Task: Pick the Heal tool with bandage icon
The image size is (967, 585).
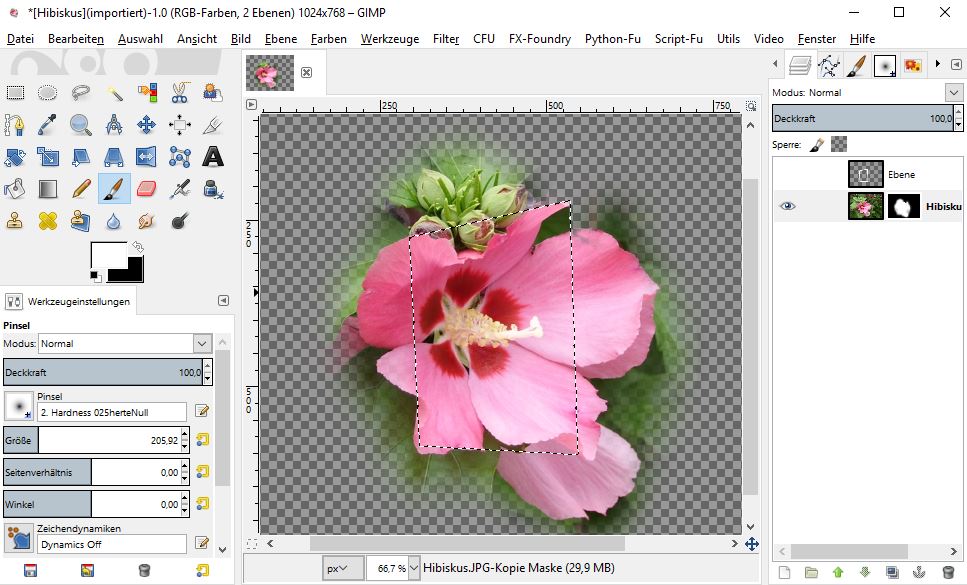Action: [x=49, y=221]
